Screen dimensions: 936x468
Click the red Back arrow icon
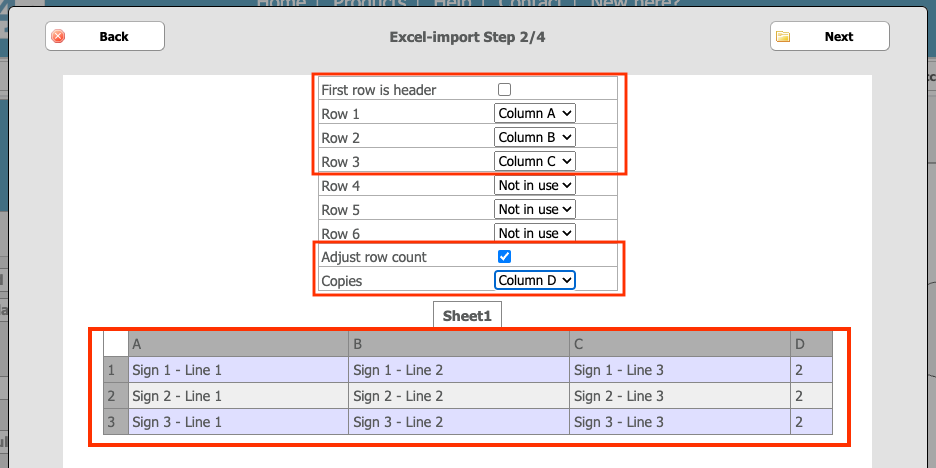click(58, 36)
